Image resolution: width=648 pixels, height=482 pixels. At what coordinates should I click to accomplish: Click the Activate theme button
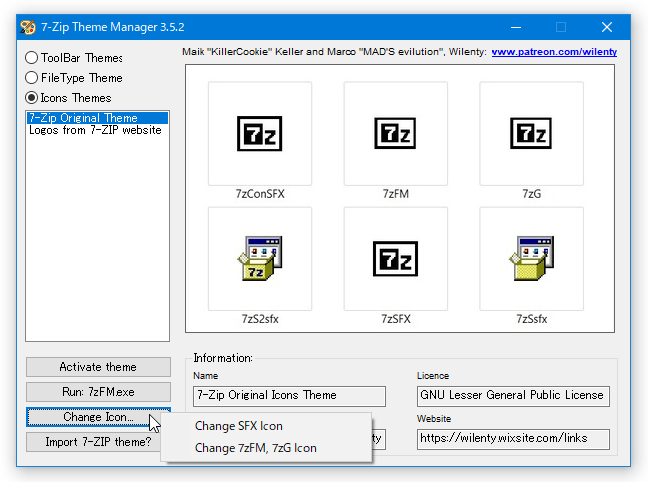pyautogui.click(x=98, y=367)
